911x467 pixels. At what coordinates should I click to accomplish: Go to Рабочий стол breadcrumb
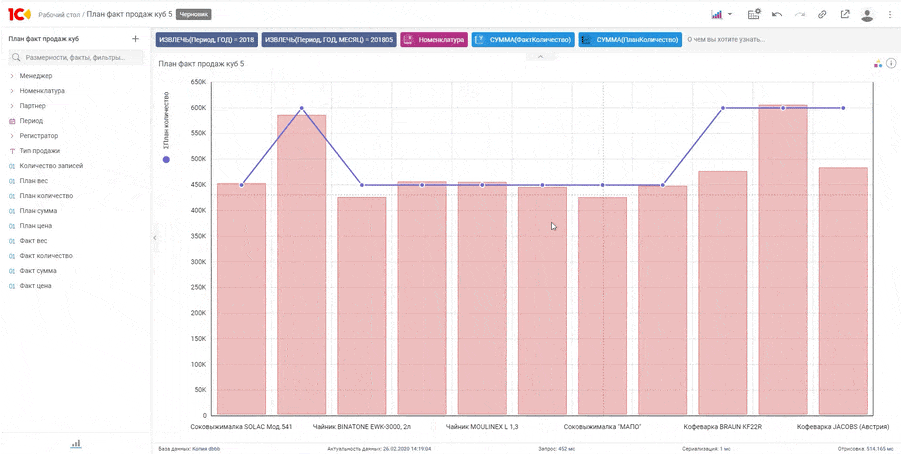click(x=59, y=15)
